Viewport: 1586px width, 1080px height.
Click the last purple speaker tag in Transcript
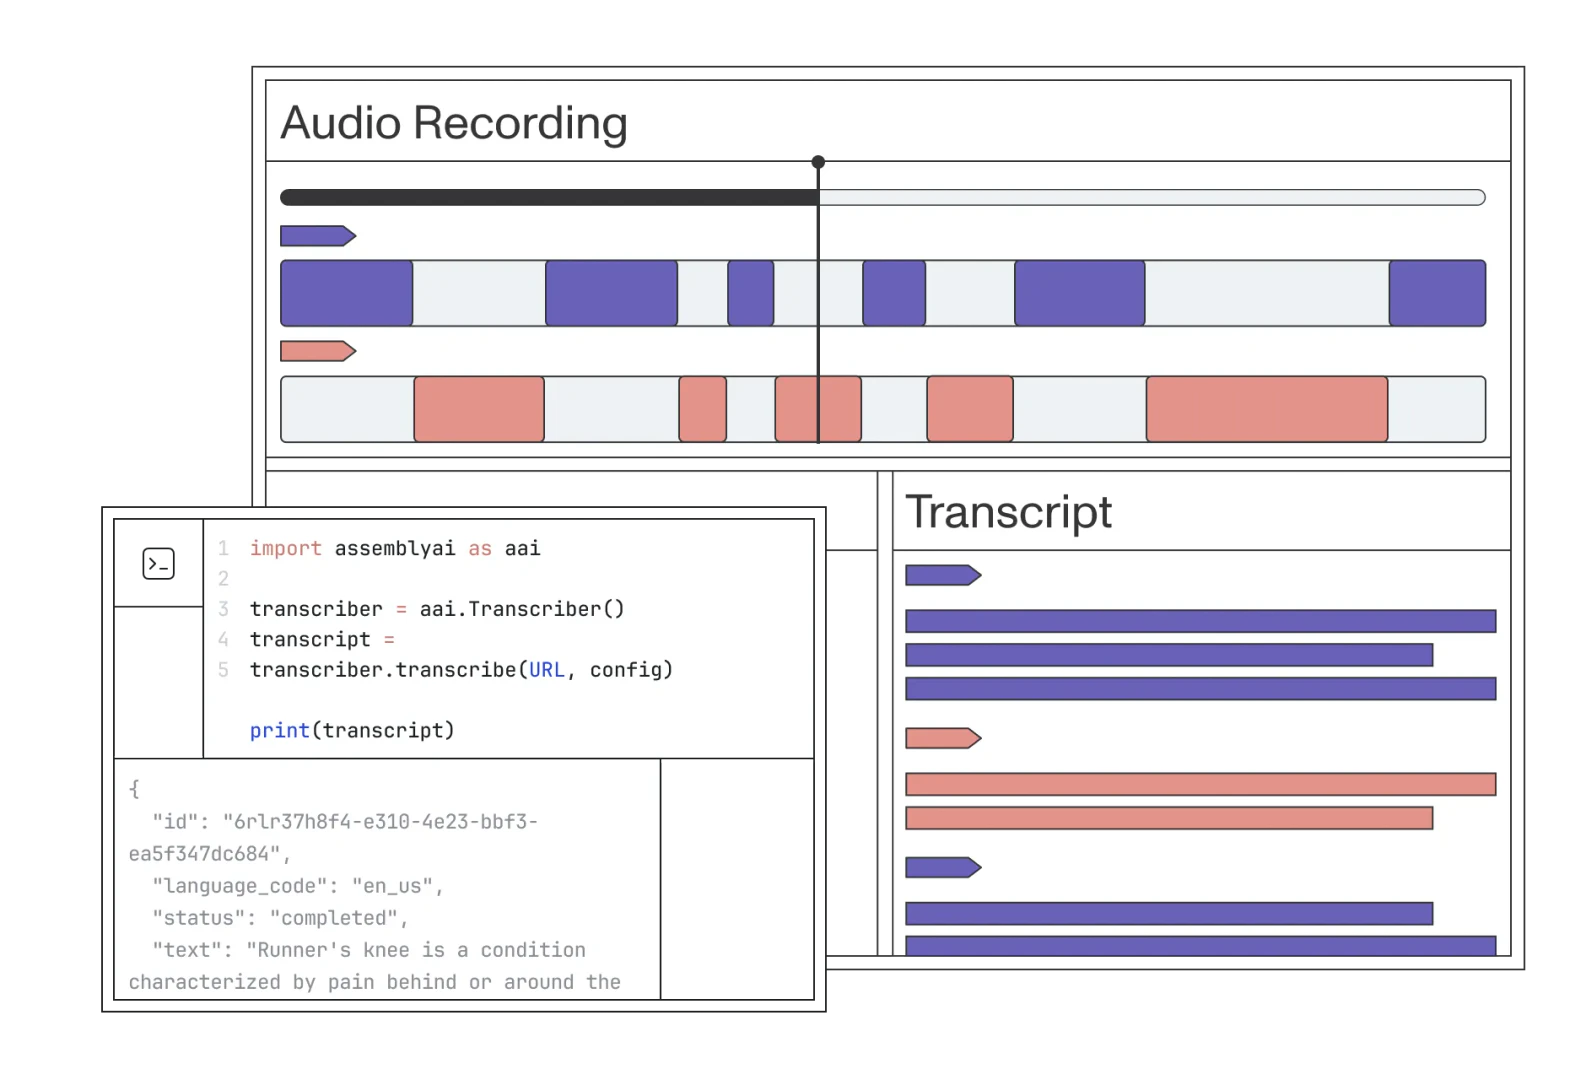pos(942,867)
